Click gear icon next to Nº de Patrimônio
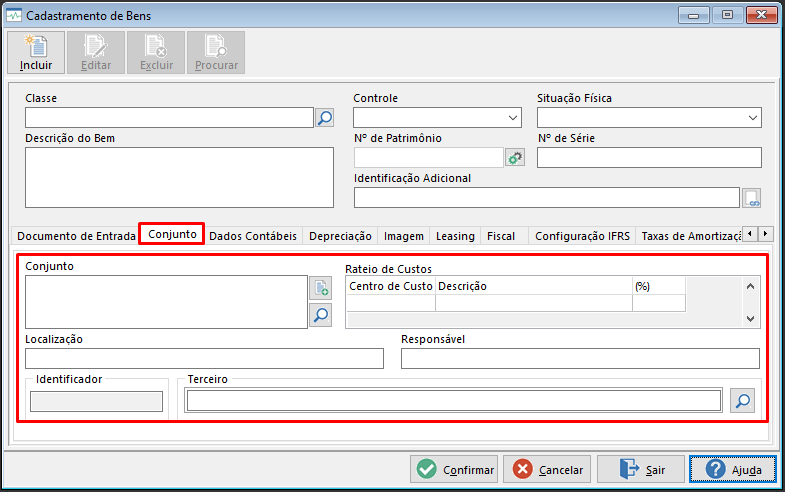The image size is (785, 492). point(515,158)
